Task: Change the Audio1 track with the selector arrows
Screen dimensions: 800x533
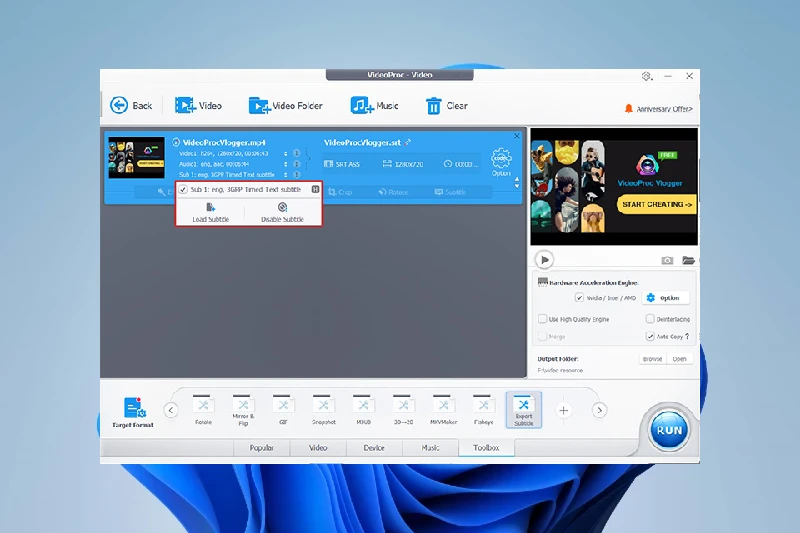Action: [x=285, y=164]
